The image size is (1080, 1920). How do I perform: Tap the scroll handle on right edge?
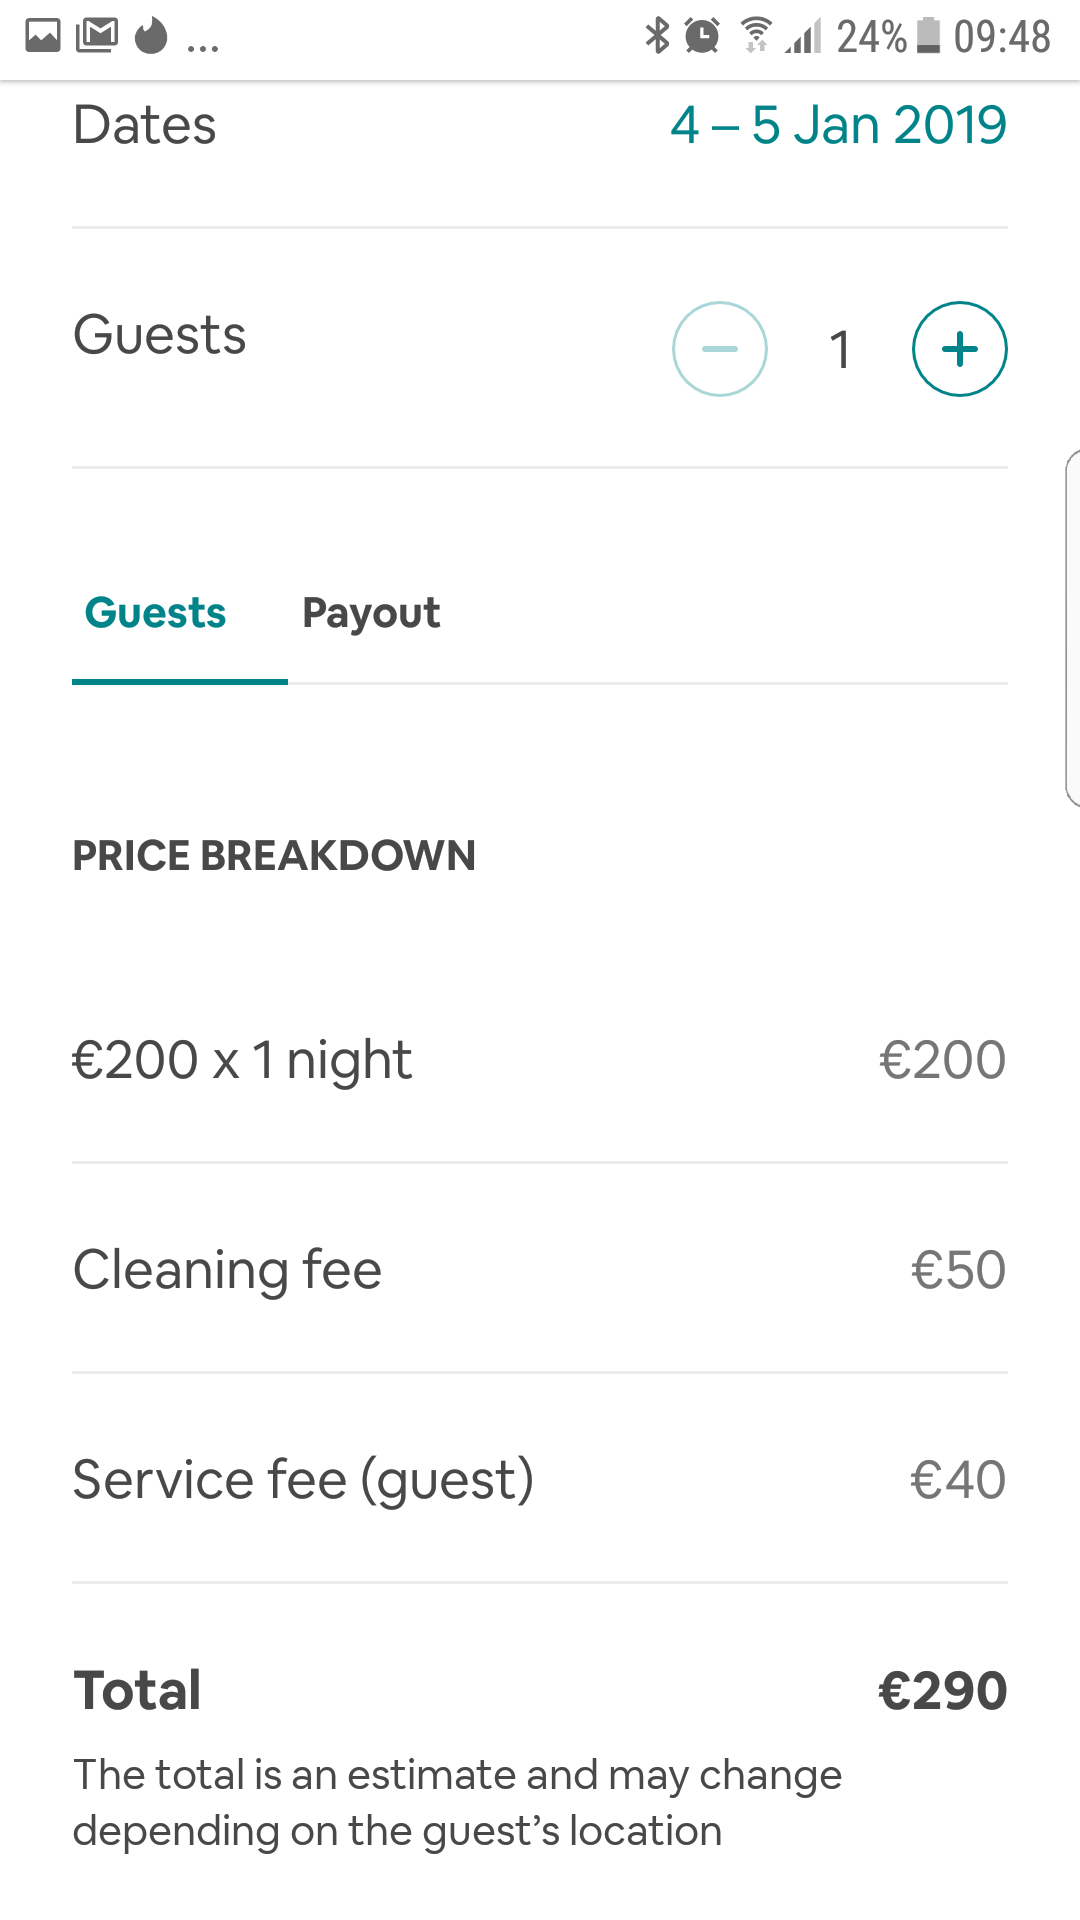point(1072,628)
